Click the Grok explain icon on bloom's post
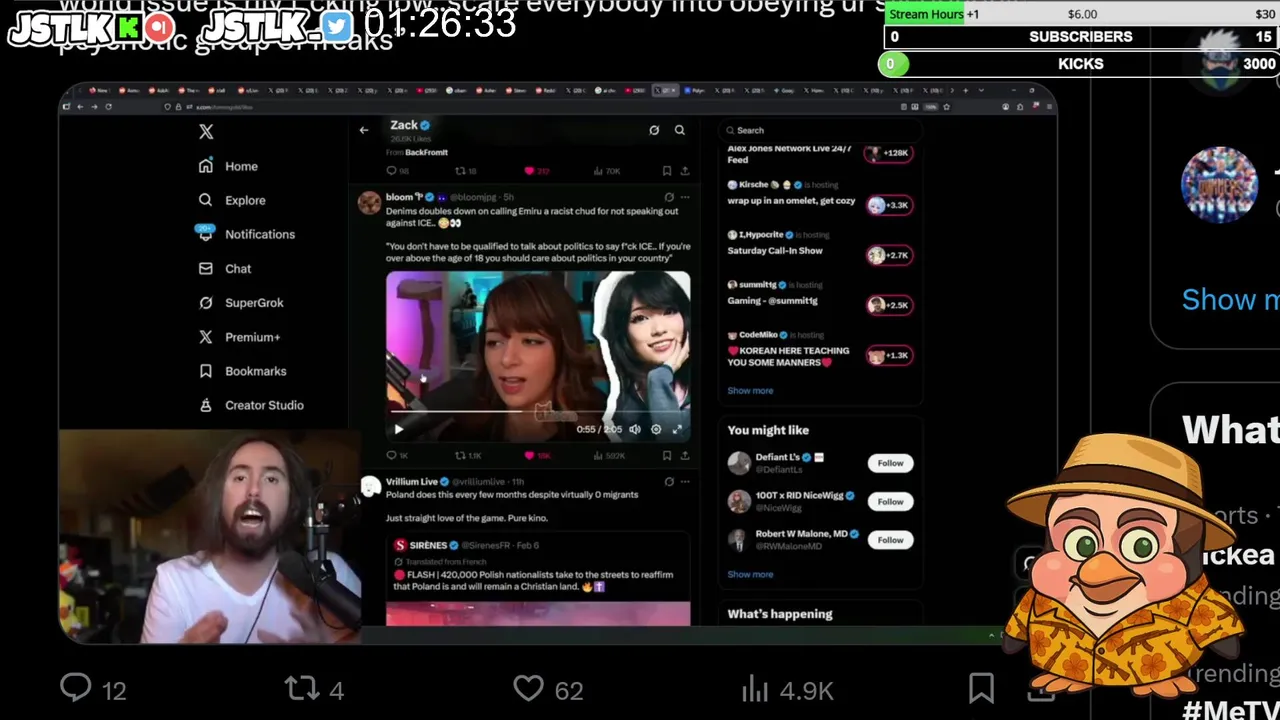Screen dimensions: 1280x720 click(x=669, y=197)
